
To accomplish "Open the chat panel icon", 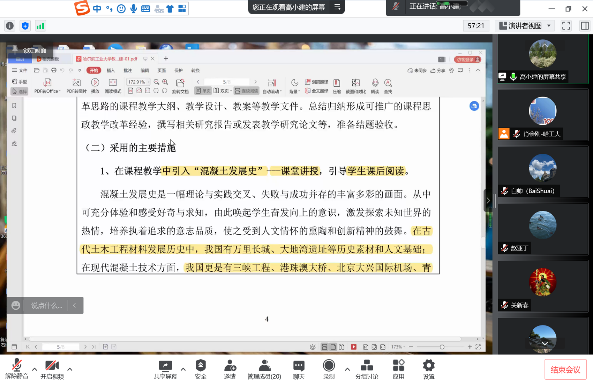I will click(x=299, y=369).
